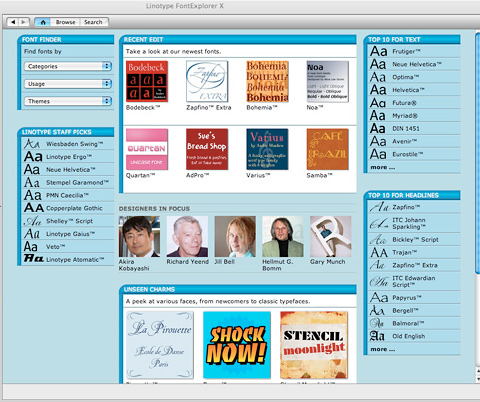Click the Wiesbaden Swing sample icon
This screenshot has height=402, width=480.
coord(32,144)
